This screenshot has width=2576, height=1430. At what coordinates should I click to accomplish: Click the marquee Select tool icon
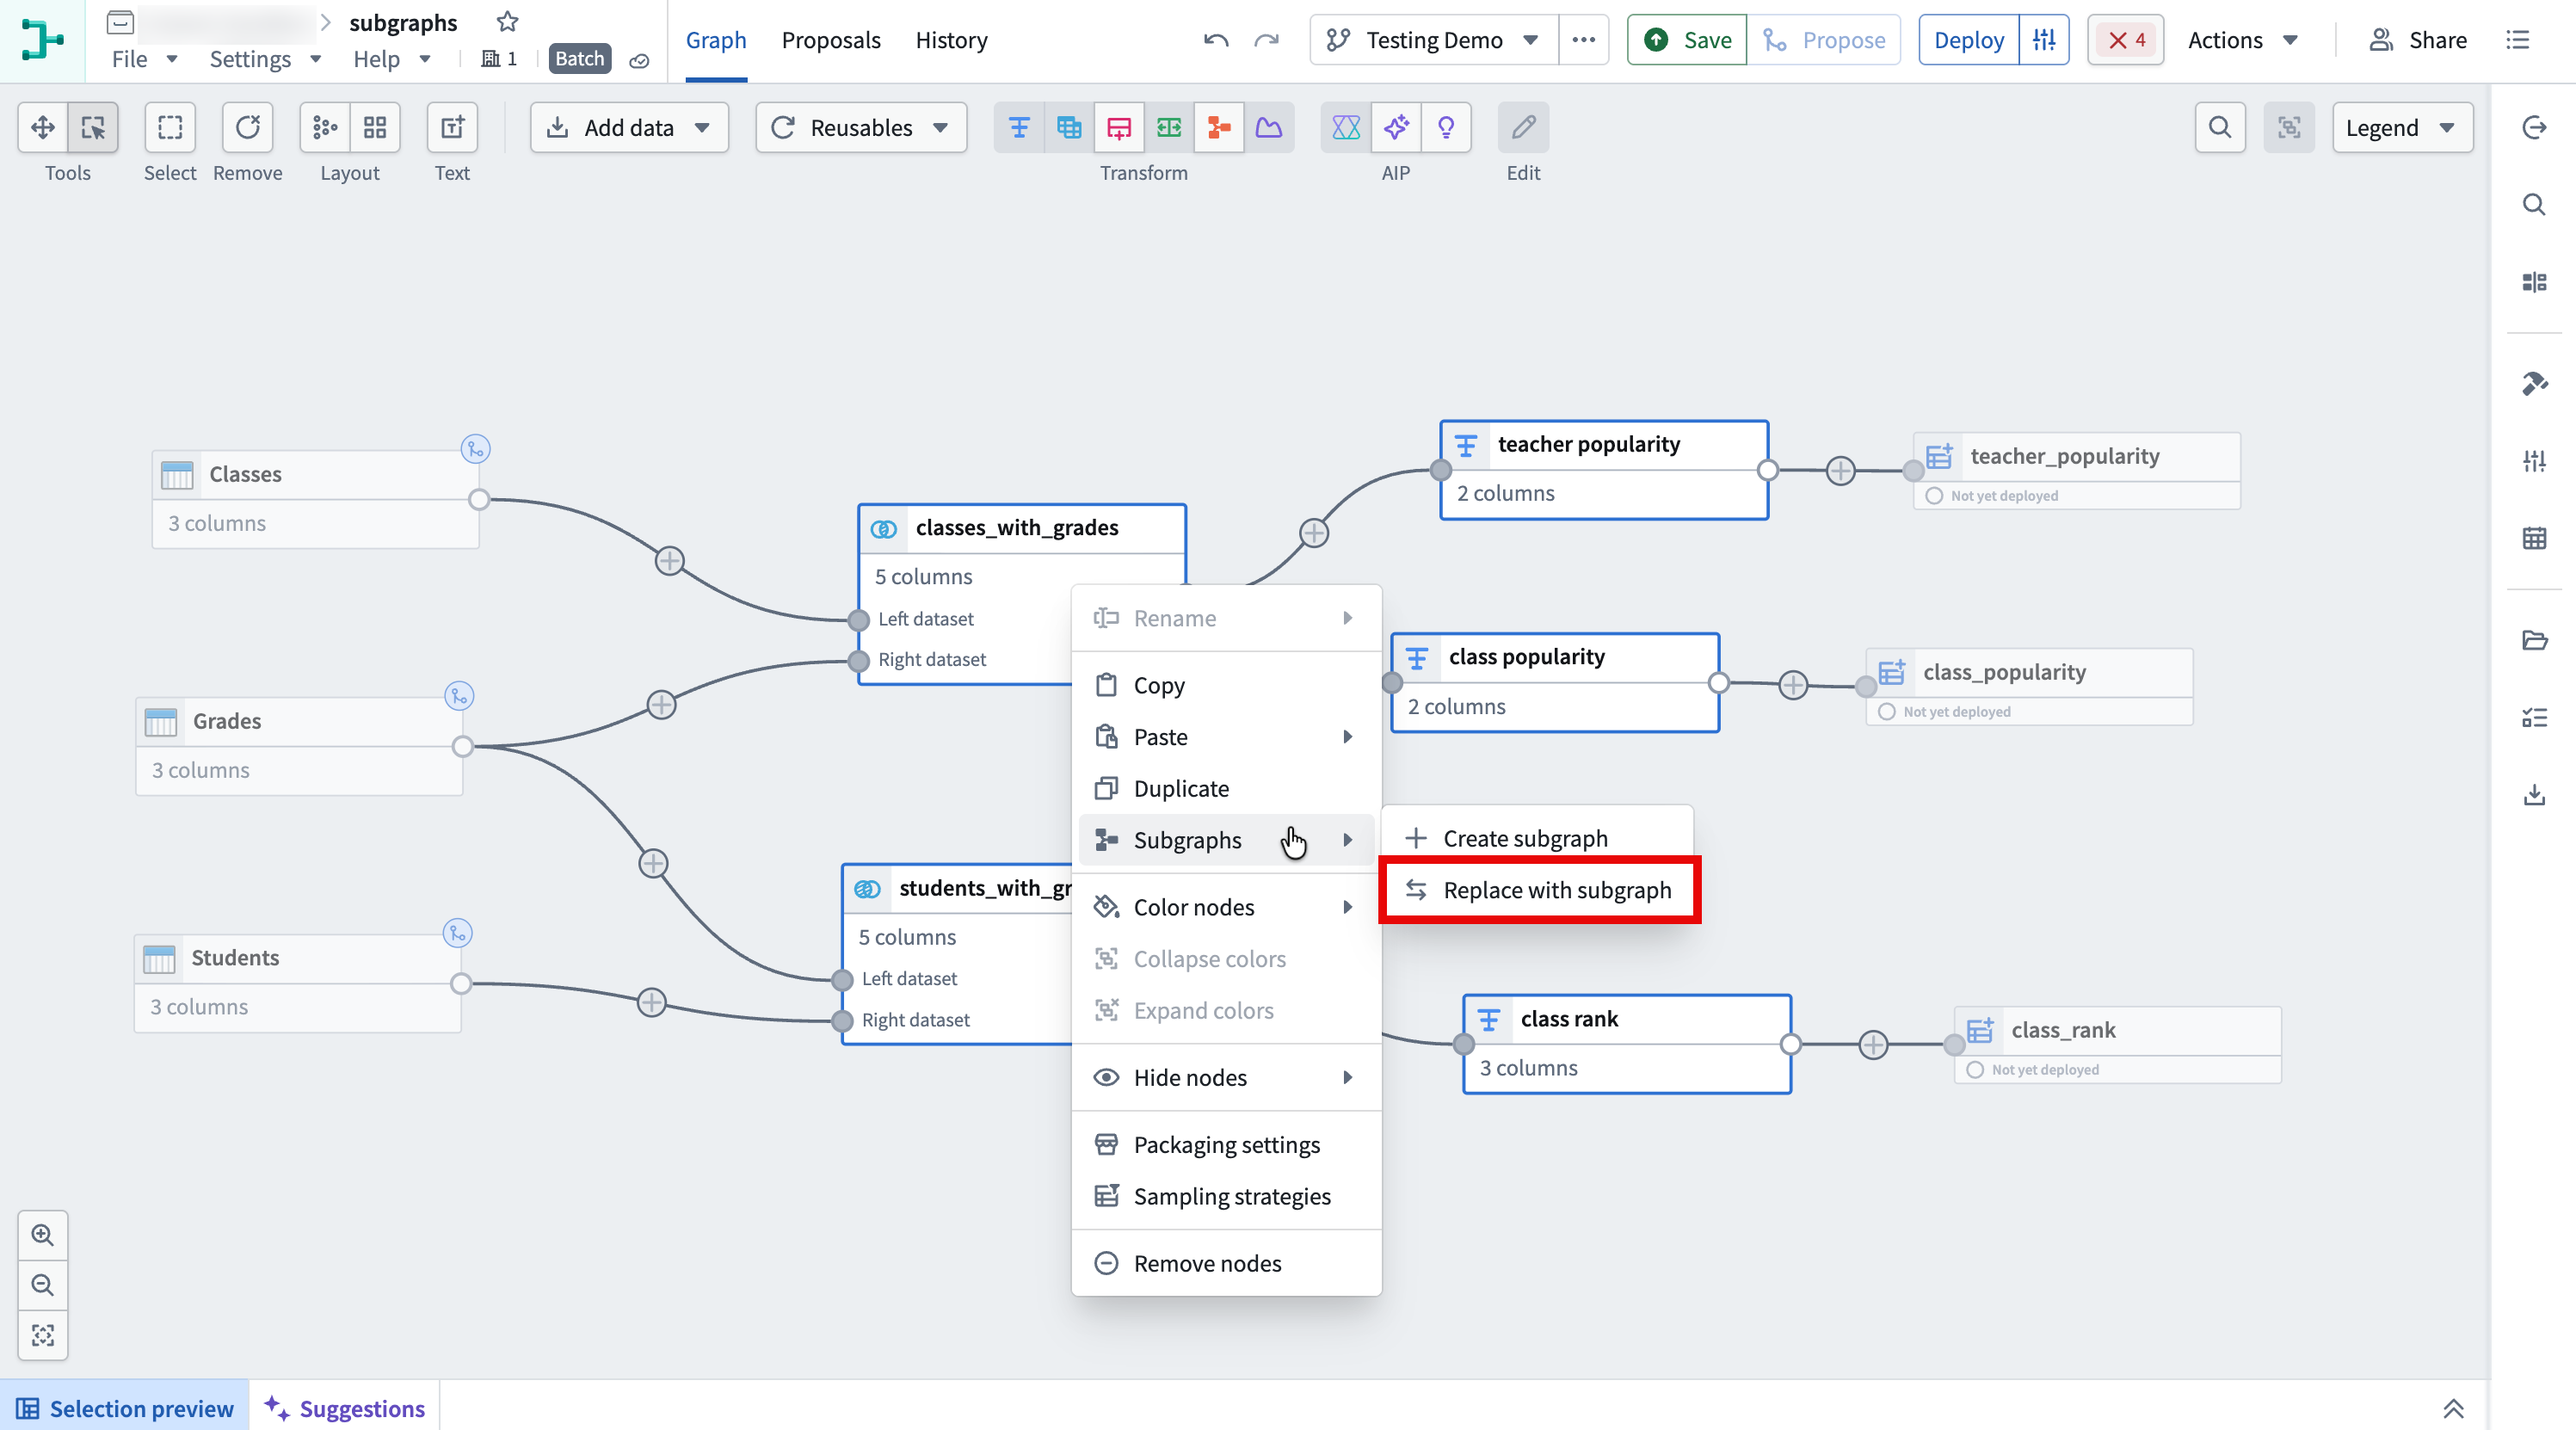point(170,127)
